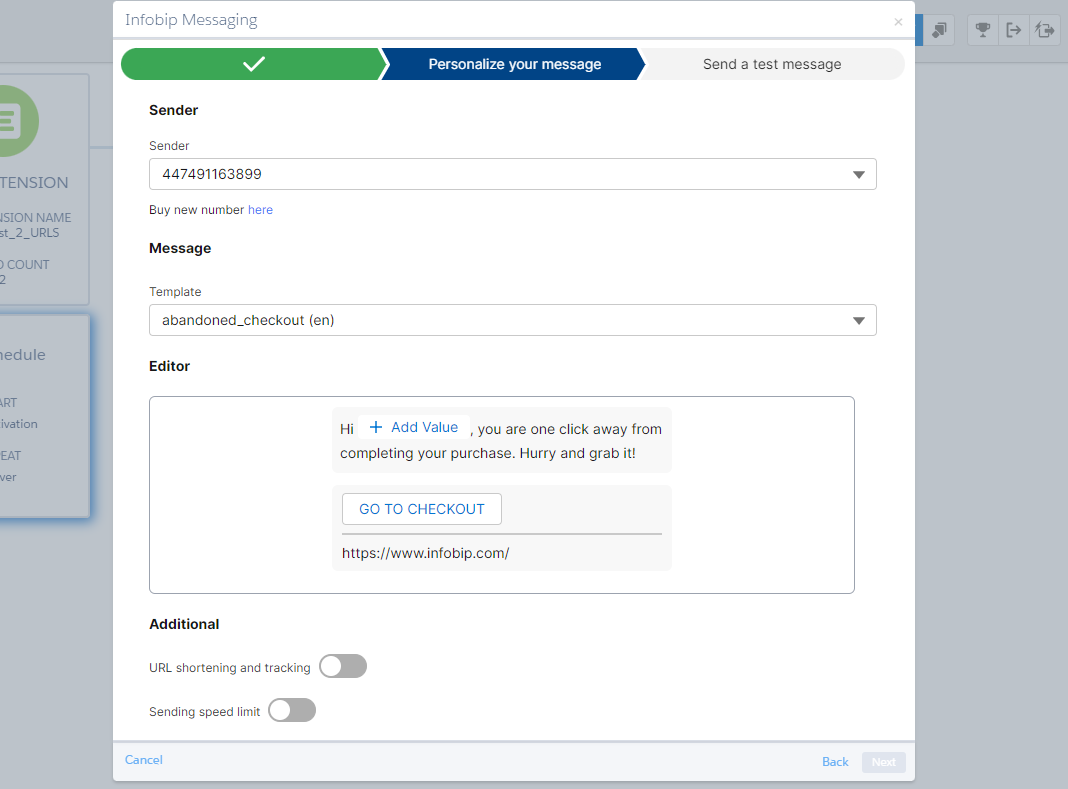The width and height of the screenshot is (1068, 789).
Task: Click the completed green checkmark step
Action: pos(254,64)
